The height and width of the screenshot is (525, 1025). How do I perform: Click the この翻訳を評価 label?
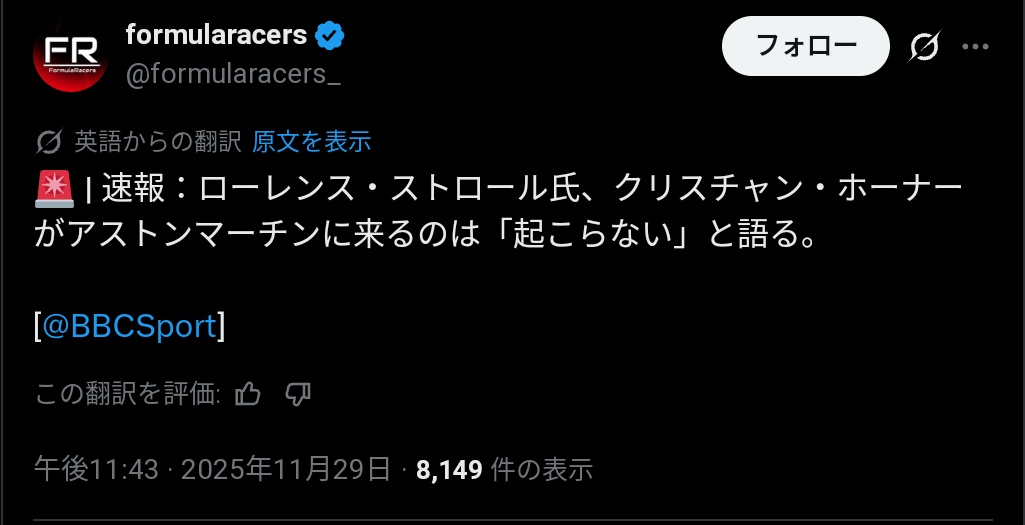pyautogui.click(x=127, y=395)
